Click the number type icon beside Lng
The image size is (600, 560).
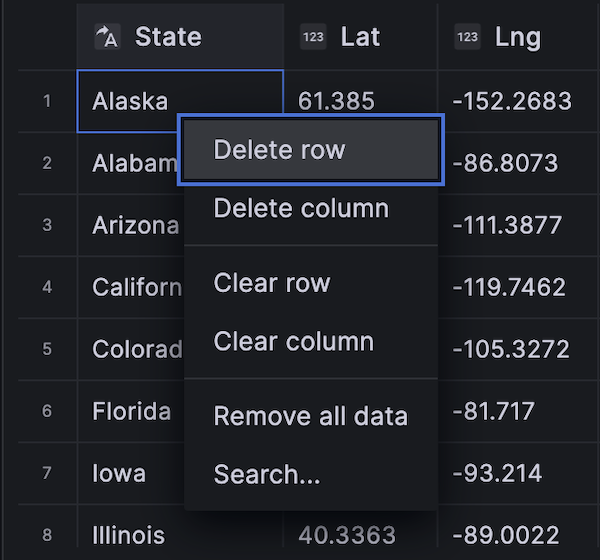(467, 37)
